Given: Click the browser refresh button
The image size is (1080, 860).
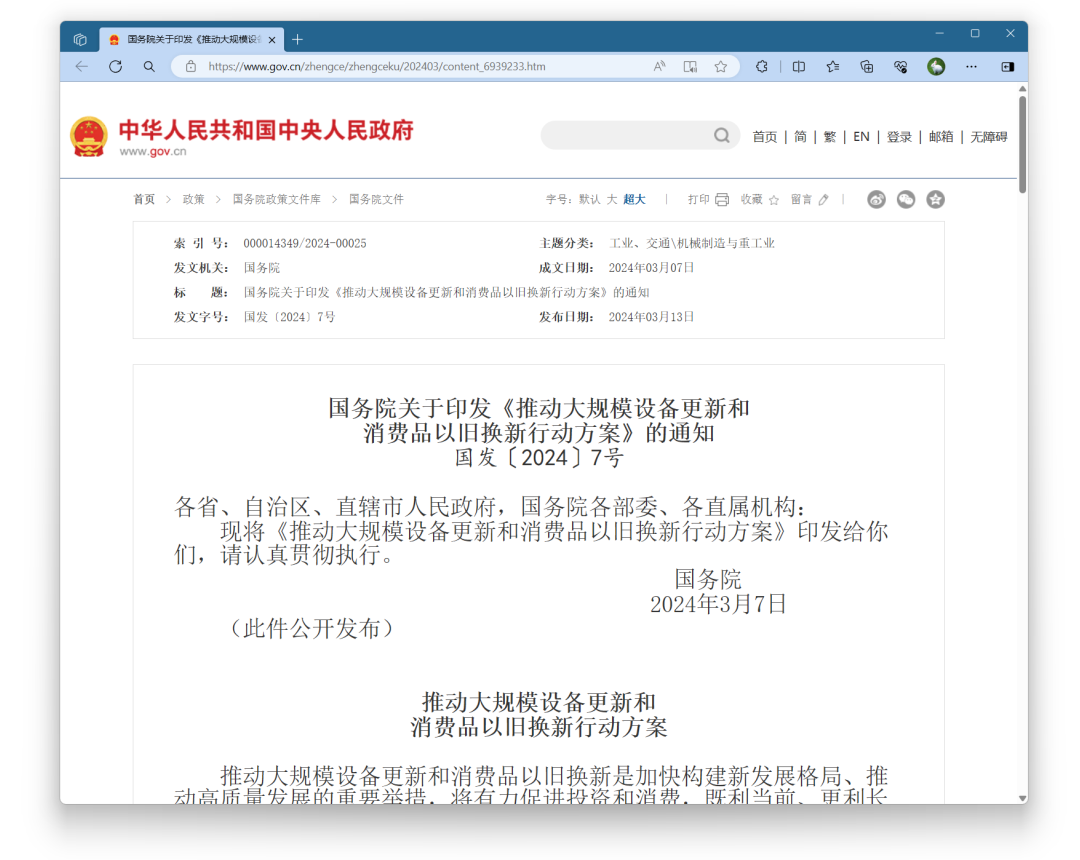Looking at the screenshot, I should click(x=115, y=67).
